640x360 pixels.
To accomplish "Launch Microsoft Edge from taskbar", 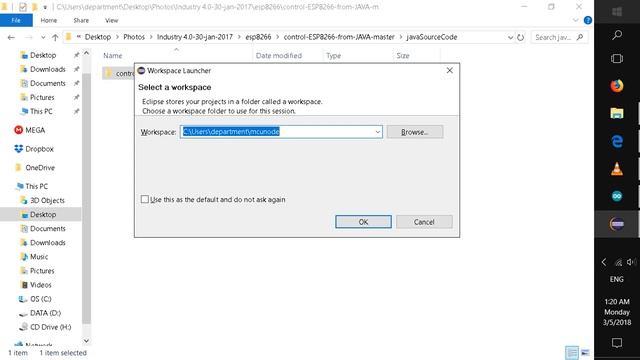I will tap(617, 141).
